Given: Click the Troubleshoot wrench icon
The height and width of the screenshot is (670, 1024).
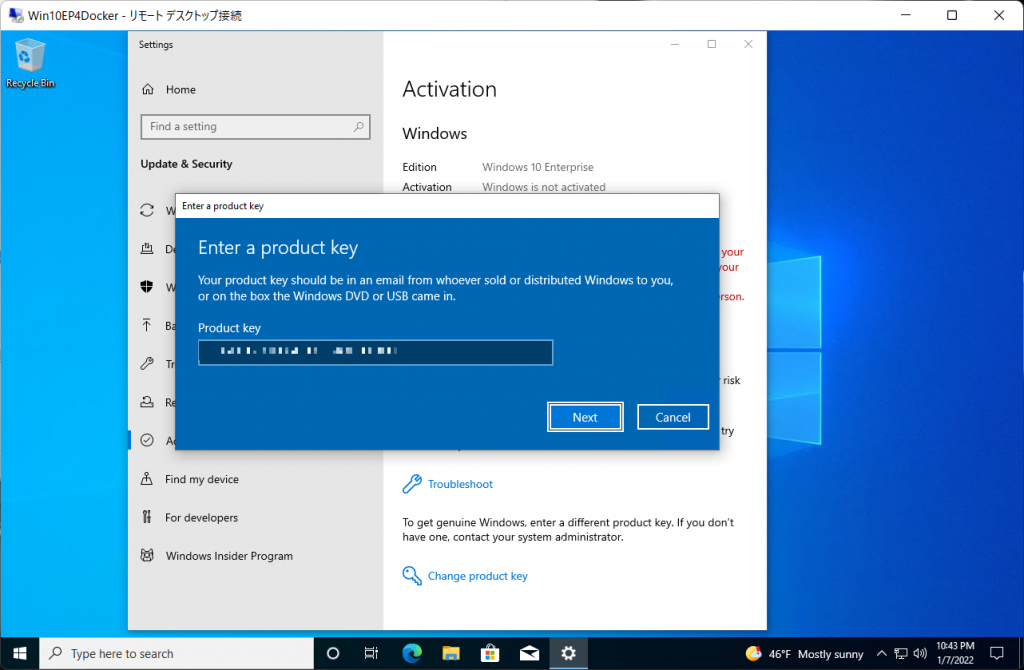Looking at the screenshot, I should coord(412,484).
